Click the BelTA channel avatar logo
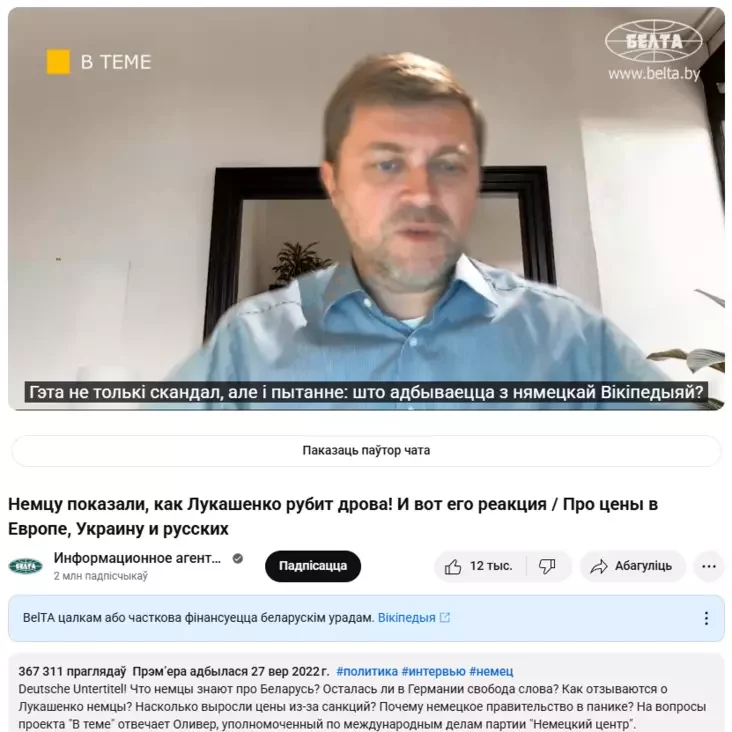This screenshot has height=732, width=732. pos(26,566)
